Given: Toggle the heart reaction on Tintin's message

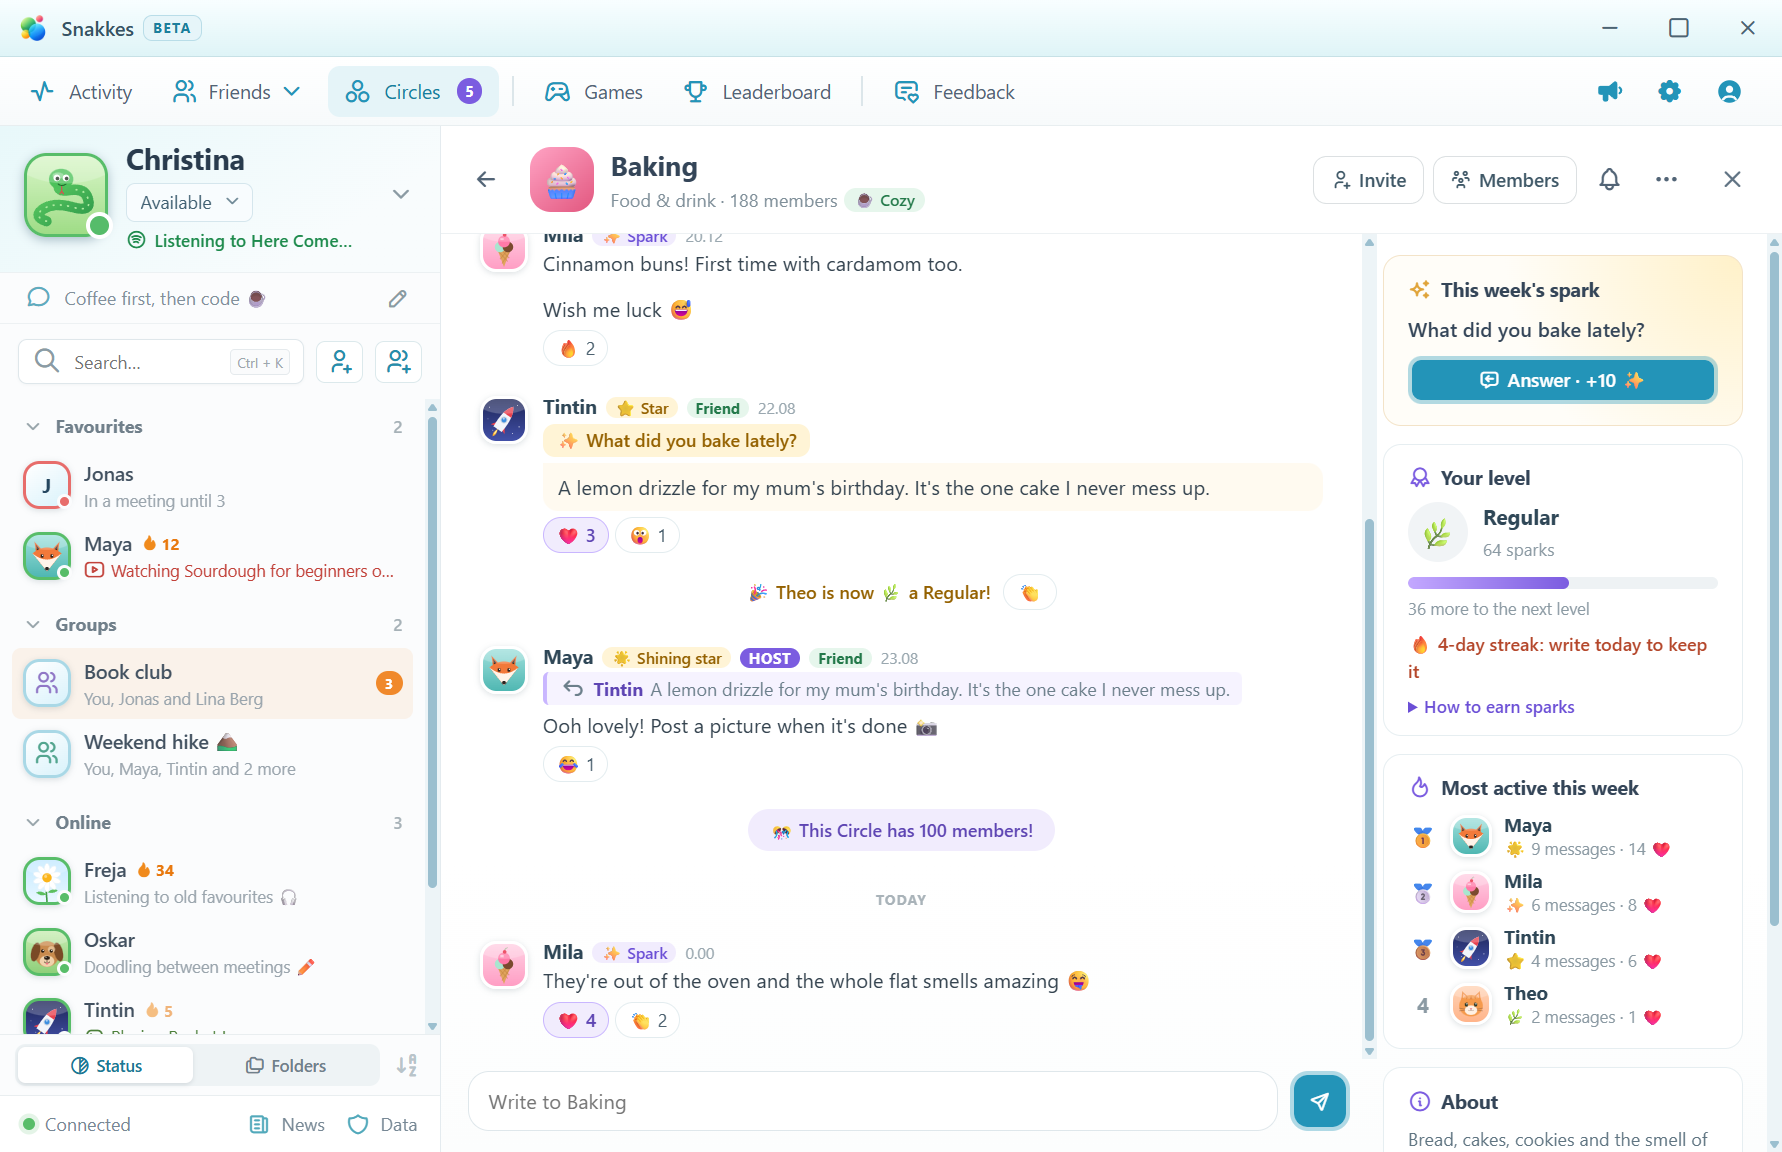Looking at the screenshot, I should [576, 536].
